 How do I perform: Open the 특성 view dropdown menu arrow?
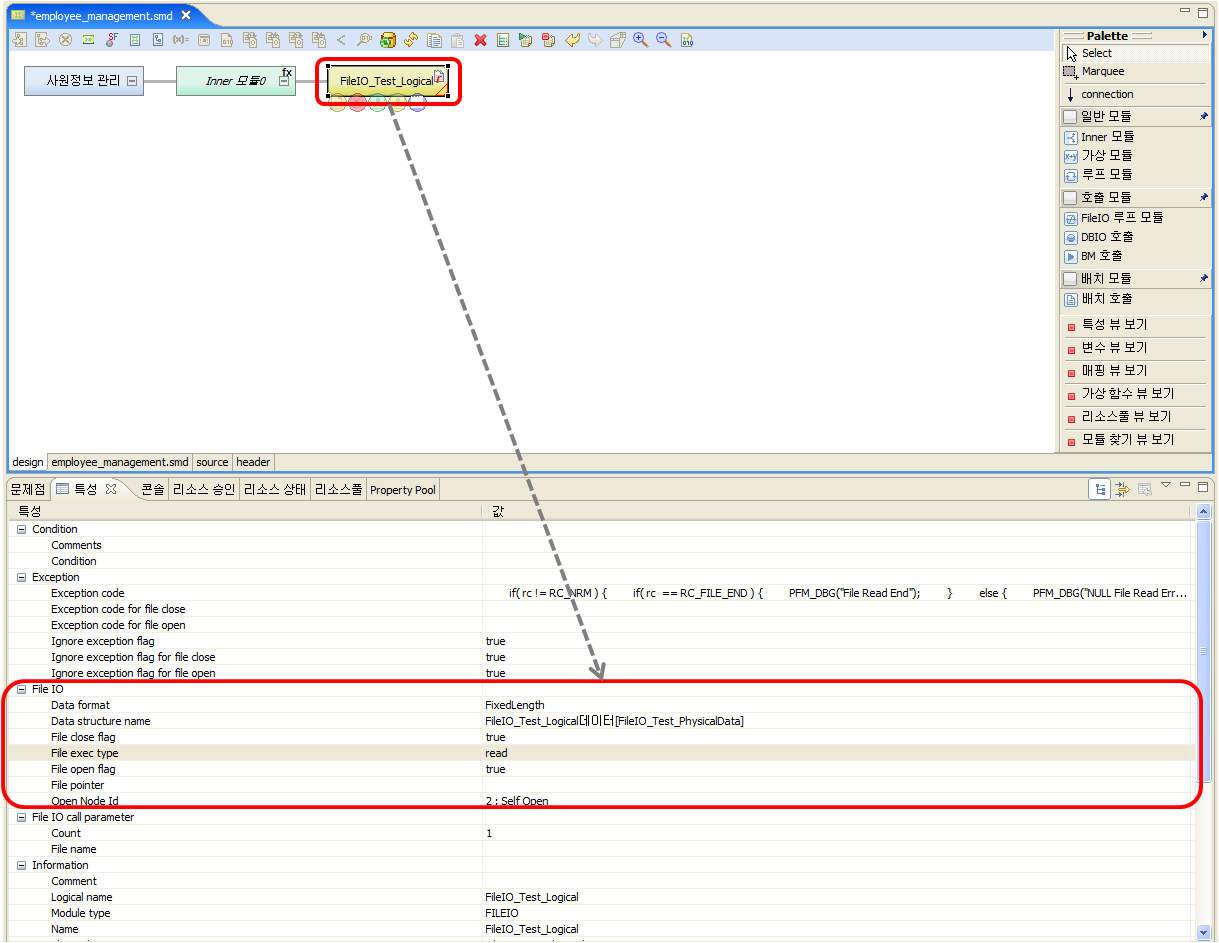(x=1166, y=486)
